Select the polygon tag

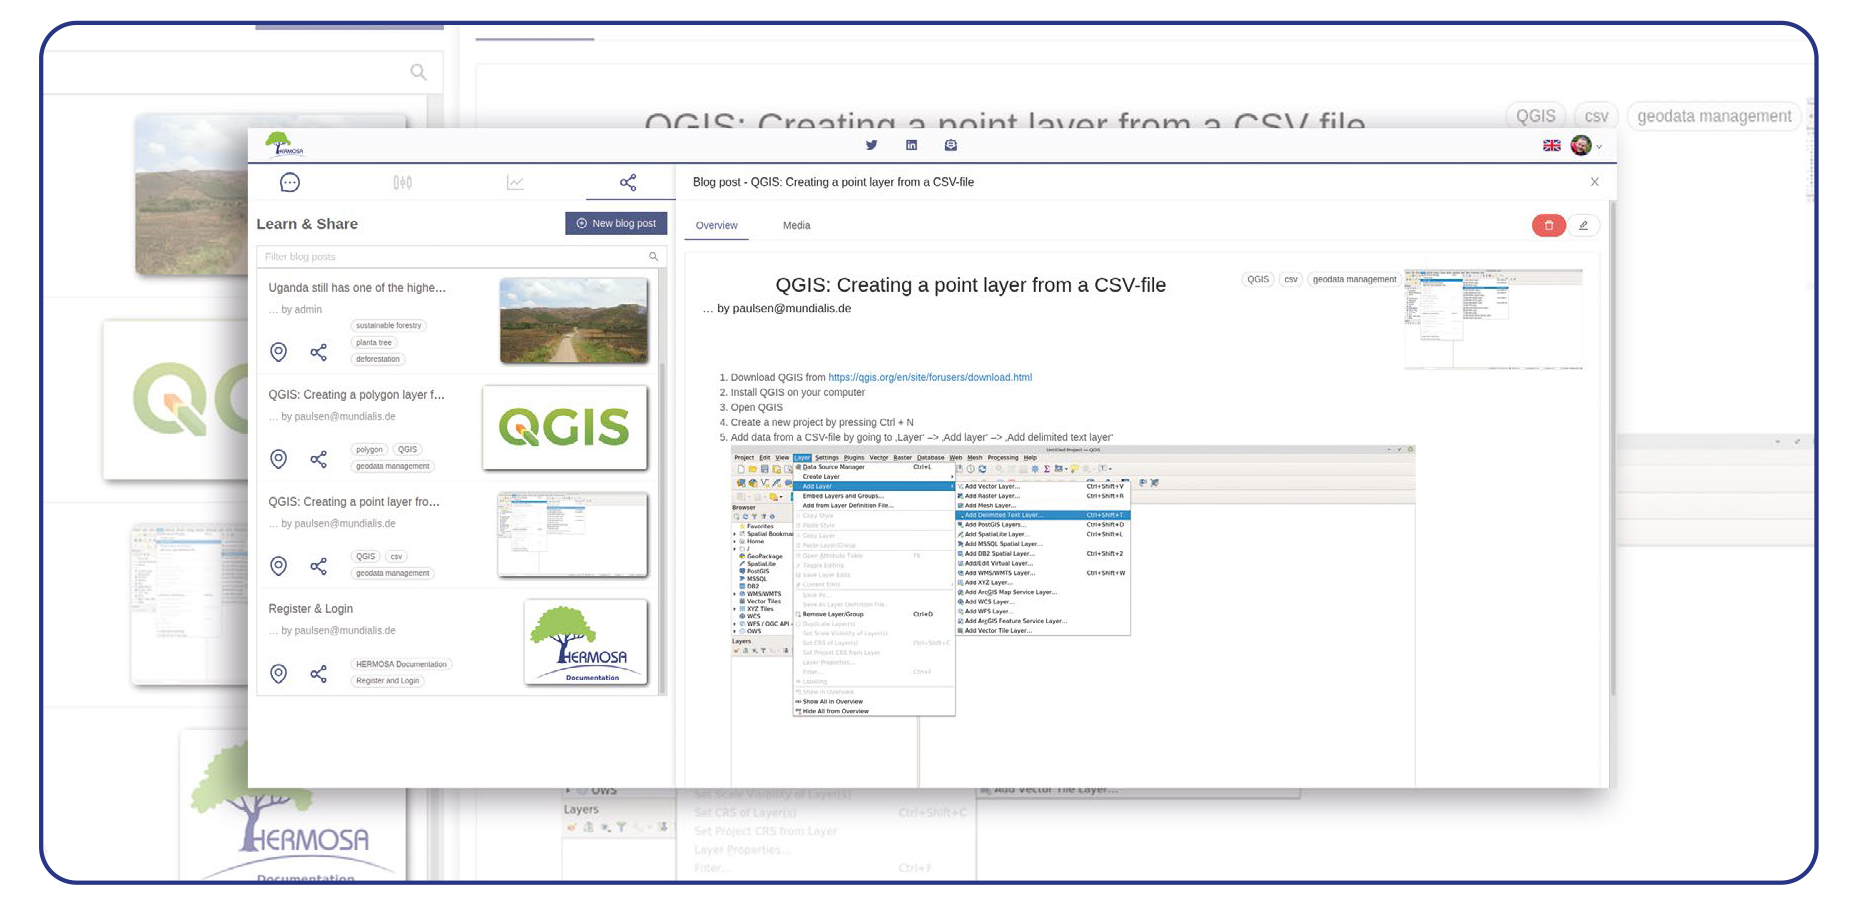[370, 450]
